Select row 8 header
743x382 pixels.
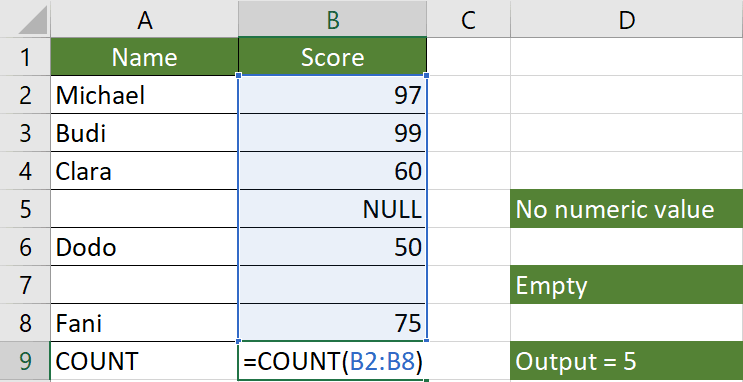point(25,322)
